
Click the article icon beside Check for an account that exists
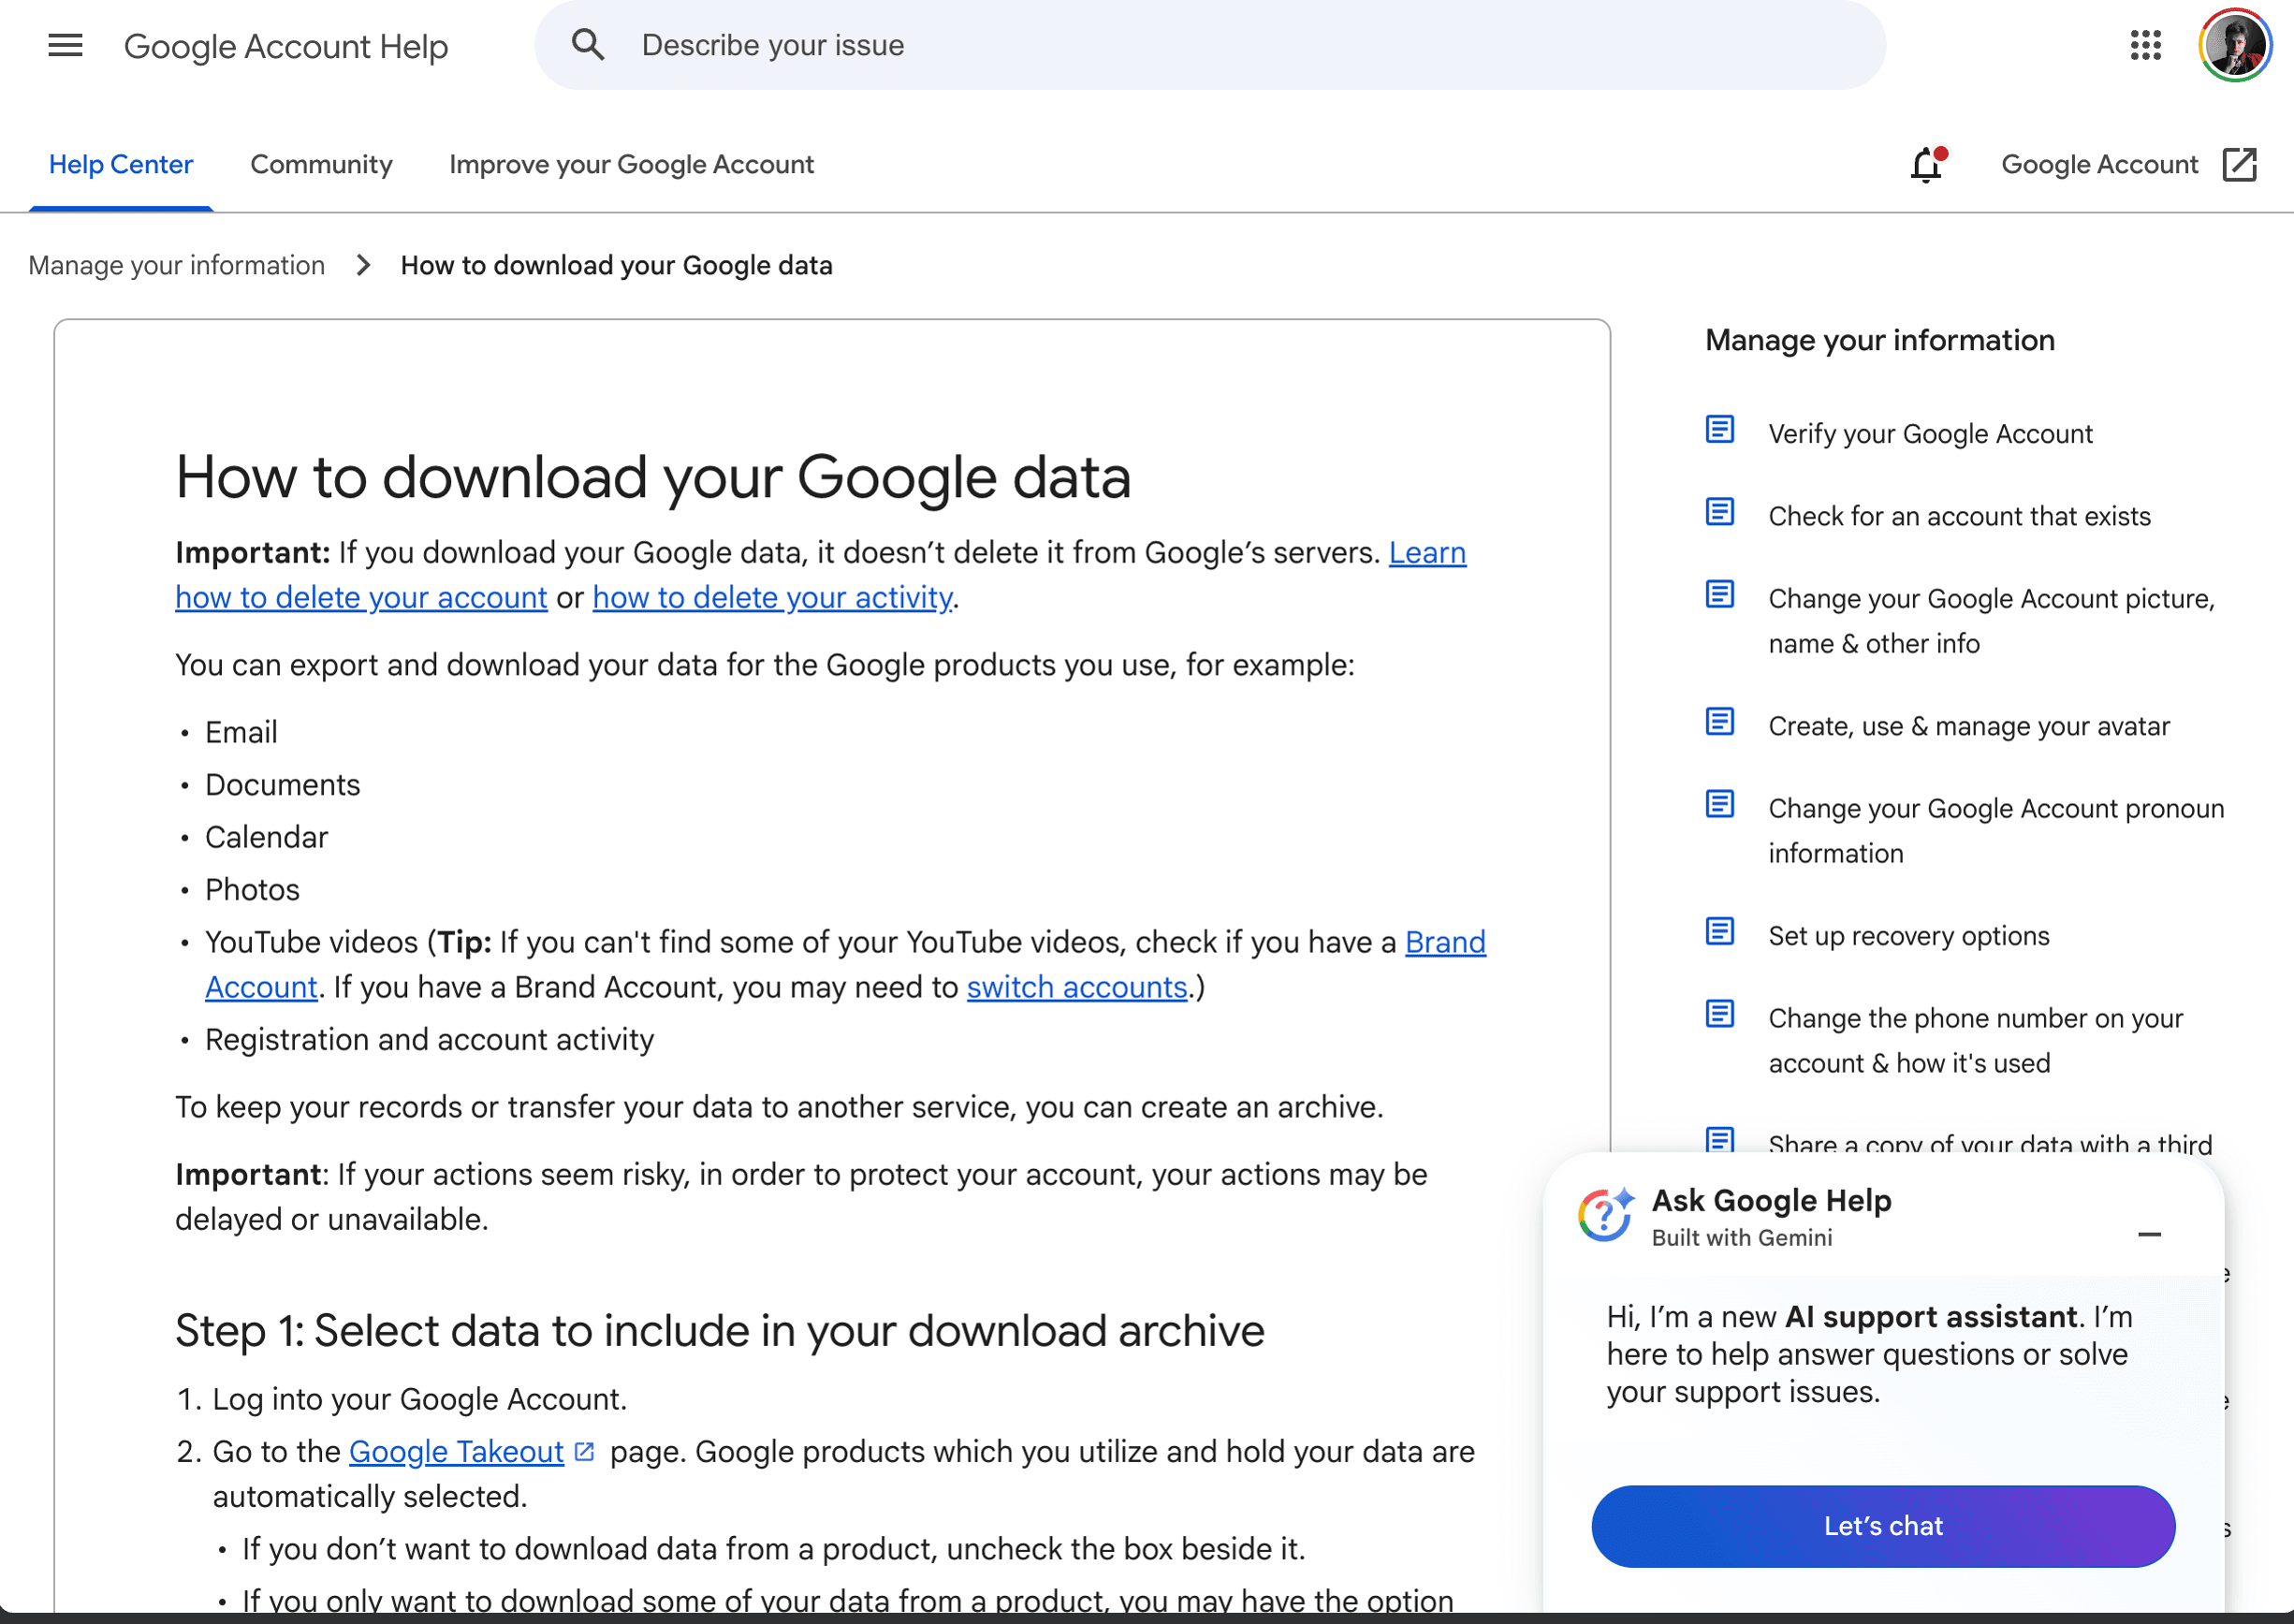click(x=1719, y=512)
